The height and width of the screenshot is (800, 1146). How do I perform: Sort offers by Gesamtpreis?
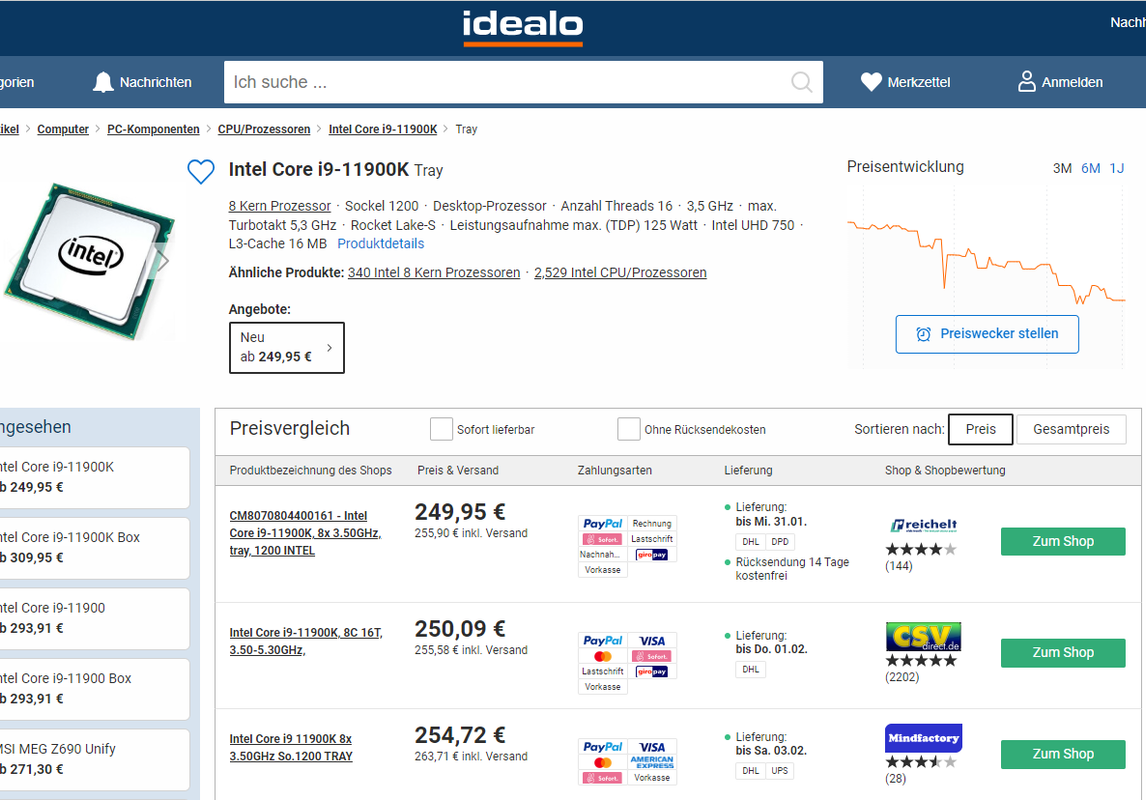pos(1071,429)
